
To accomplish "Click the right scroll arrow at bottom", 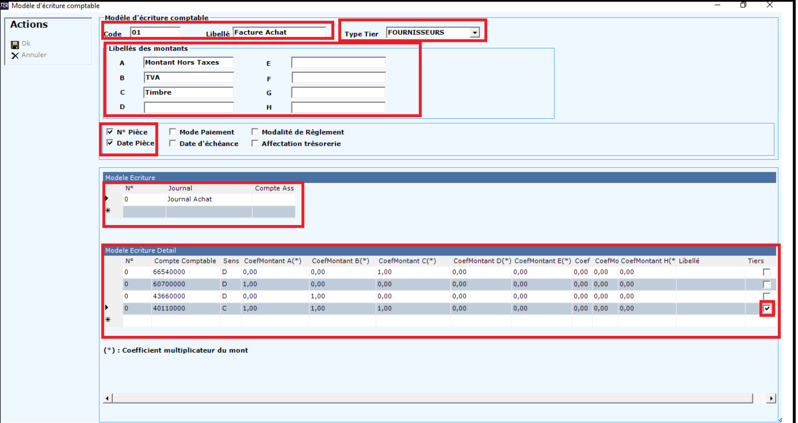I will 770,398.
